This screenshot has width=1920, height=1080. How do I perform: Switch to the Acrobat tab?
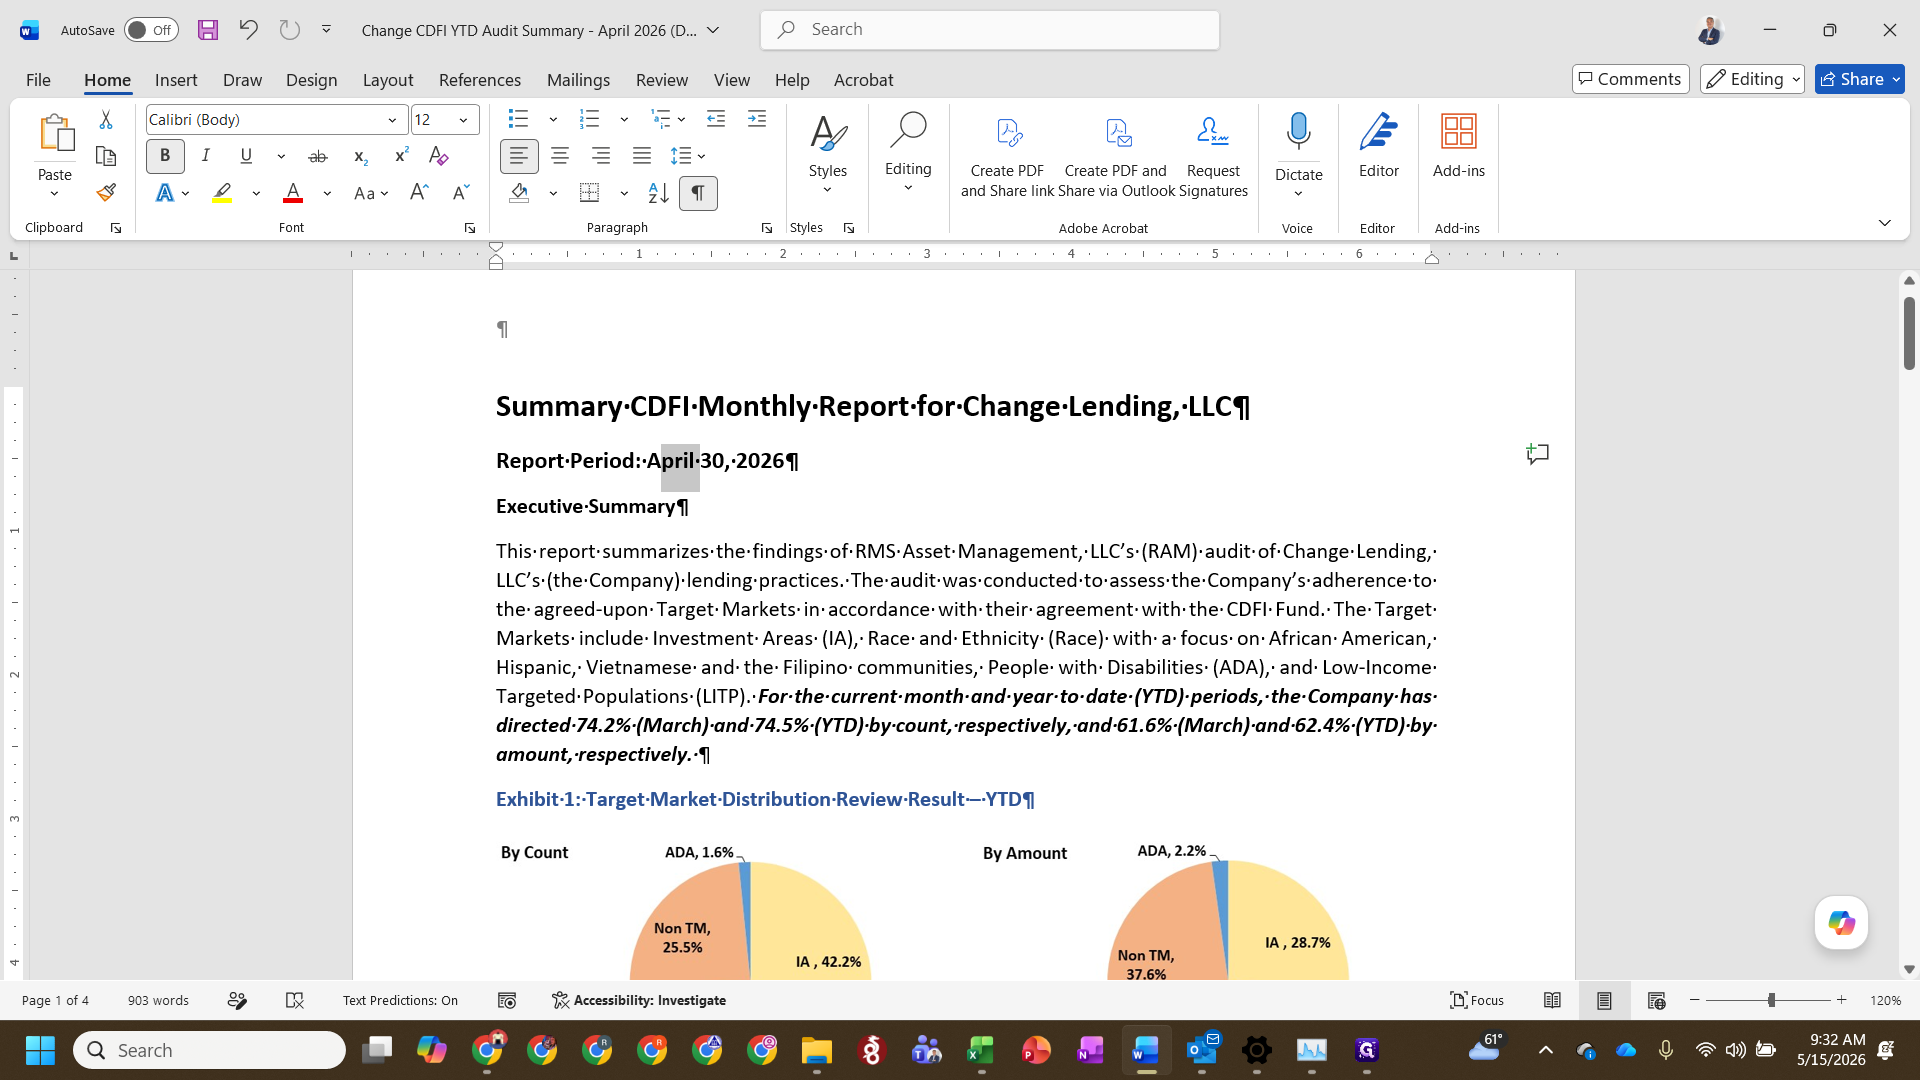864,80
